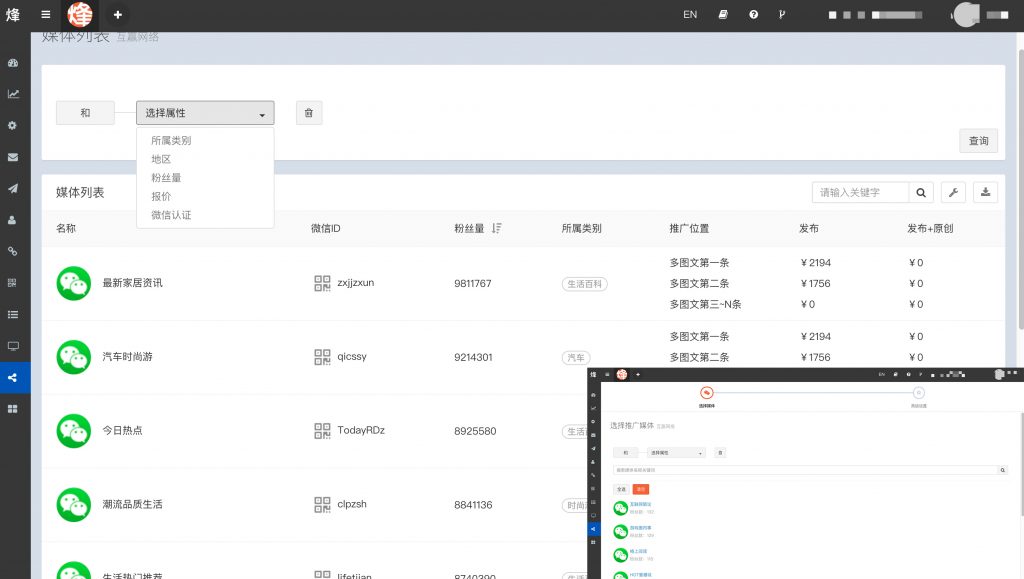Click the main page vertical scrollbar
This screenshot has width=1024, height=579.
coord(1020,189)
